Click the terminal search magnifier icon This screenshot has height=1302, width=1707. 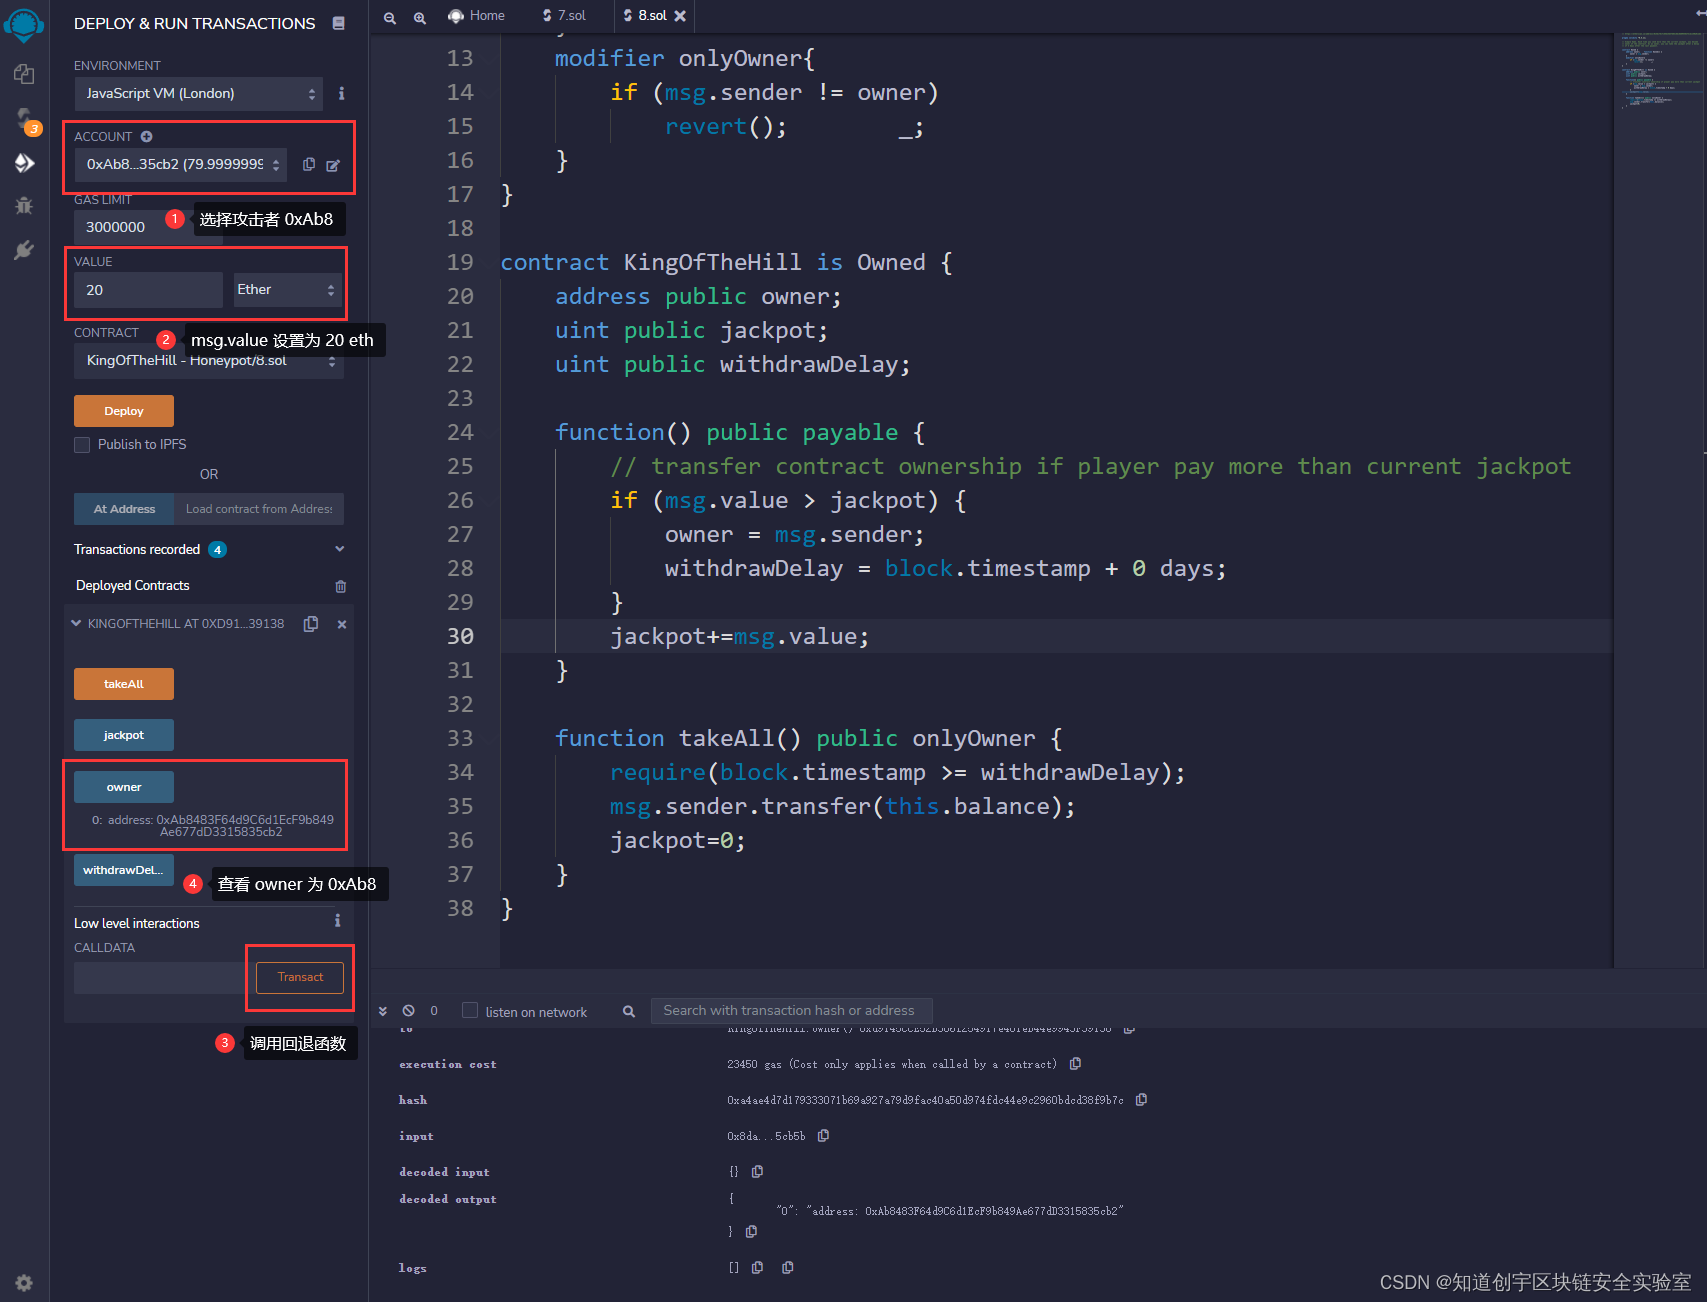point(629,1011)
